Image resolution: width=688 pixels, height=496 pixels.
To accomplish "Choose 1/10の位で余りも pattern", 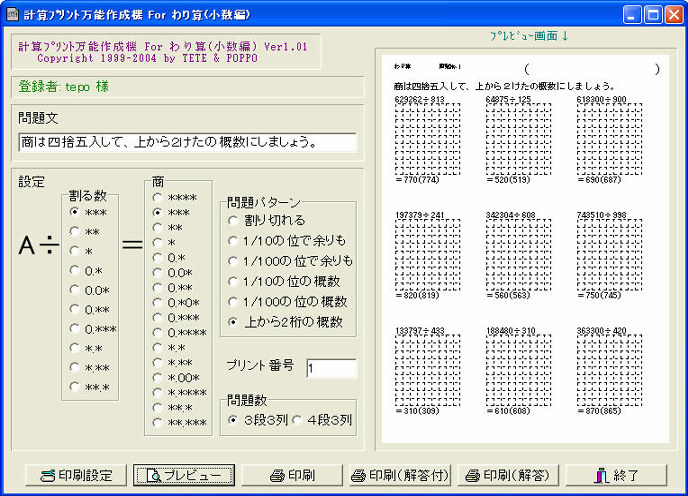I will click(x=287, y=241).
